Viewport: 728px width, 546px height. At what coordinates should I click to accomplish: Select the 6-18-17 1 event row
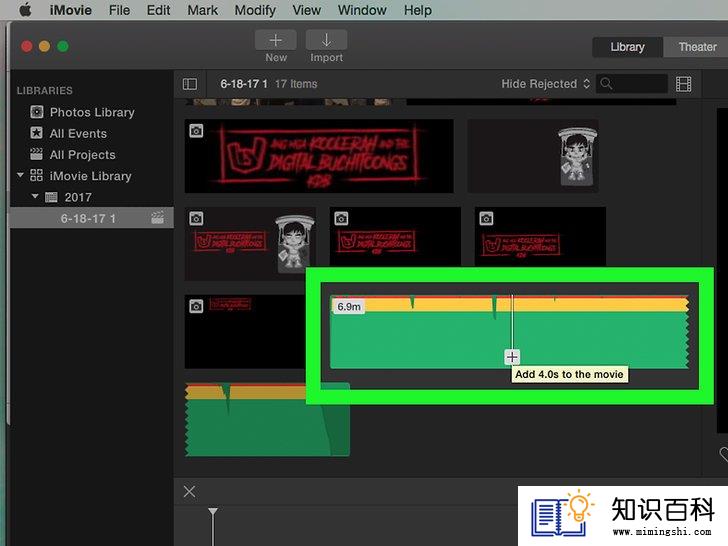click(91, 218)
